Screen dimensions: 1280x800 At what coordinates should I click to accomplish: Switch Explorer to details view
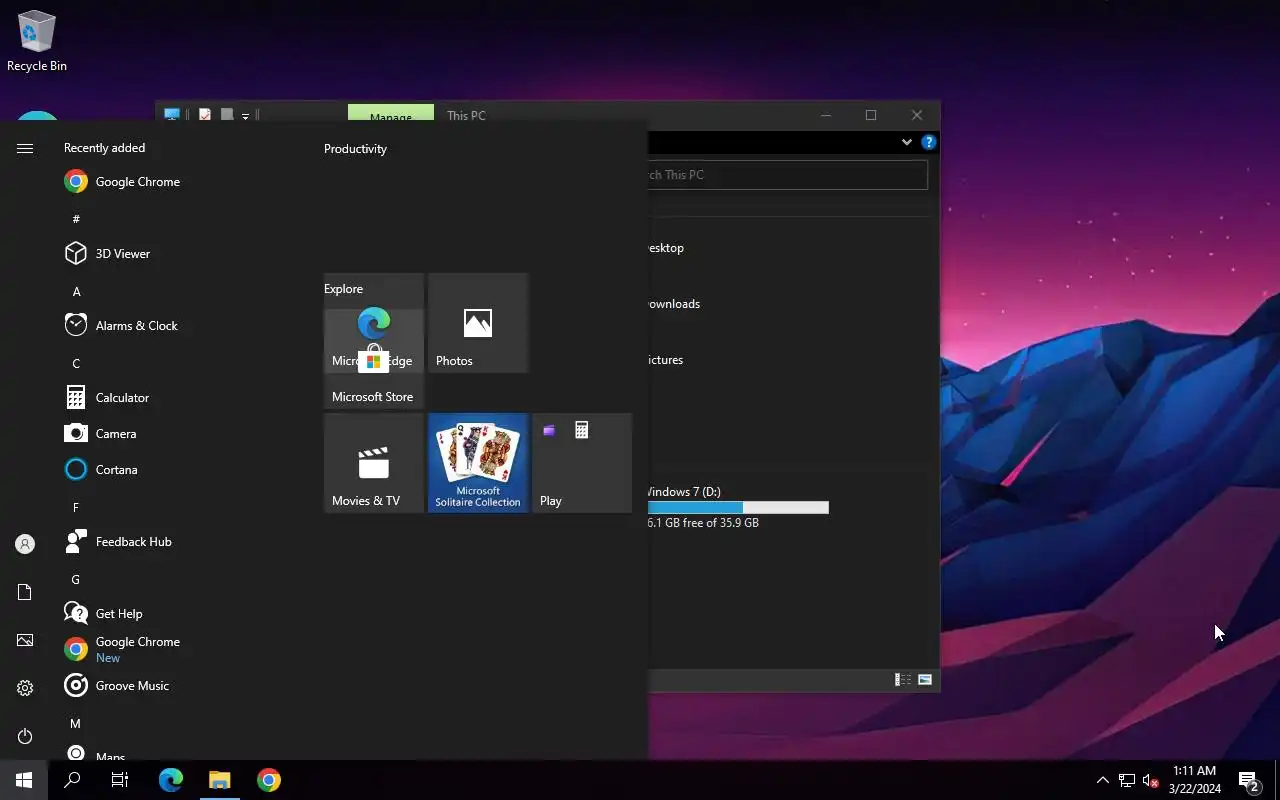(x=903, y=680)
